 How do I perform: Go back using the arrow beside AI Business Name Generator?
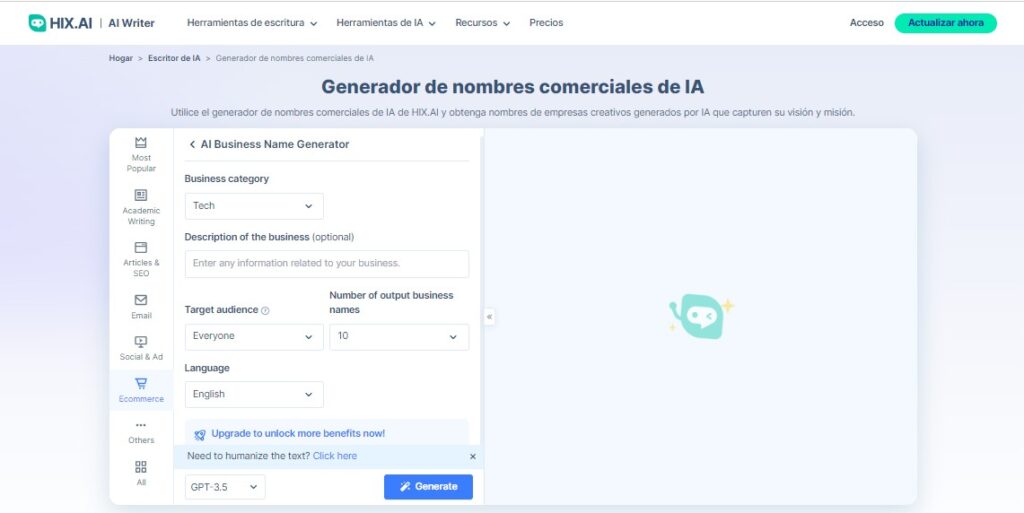pyautogui.click(x=192, y=144)
